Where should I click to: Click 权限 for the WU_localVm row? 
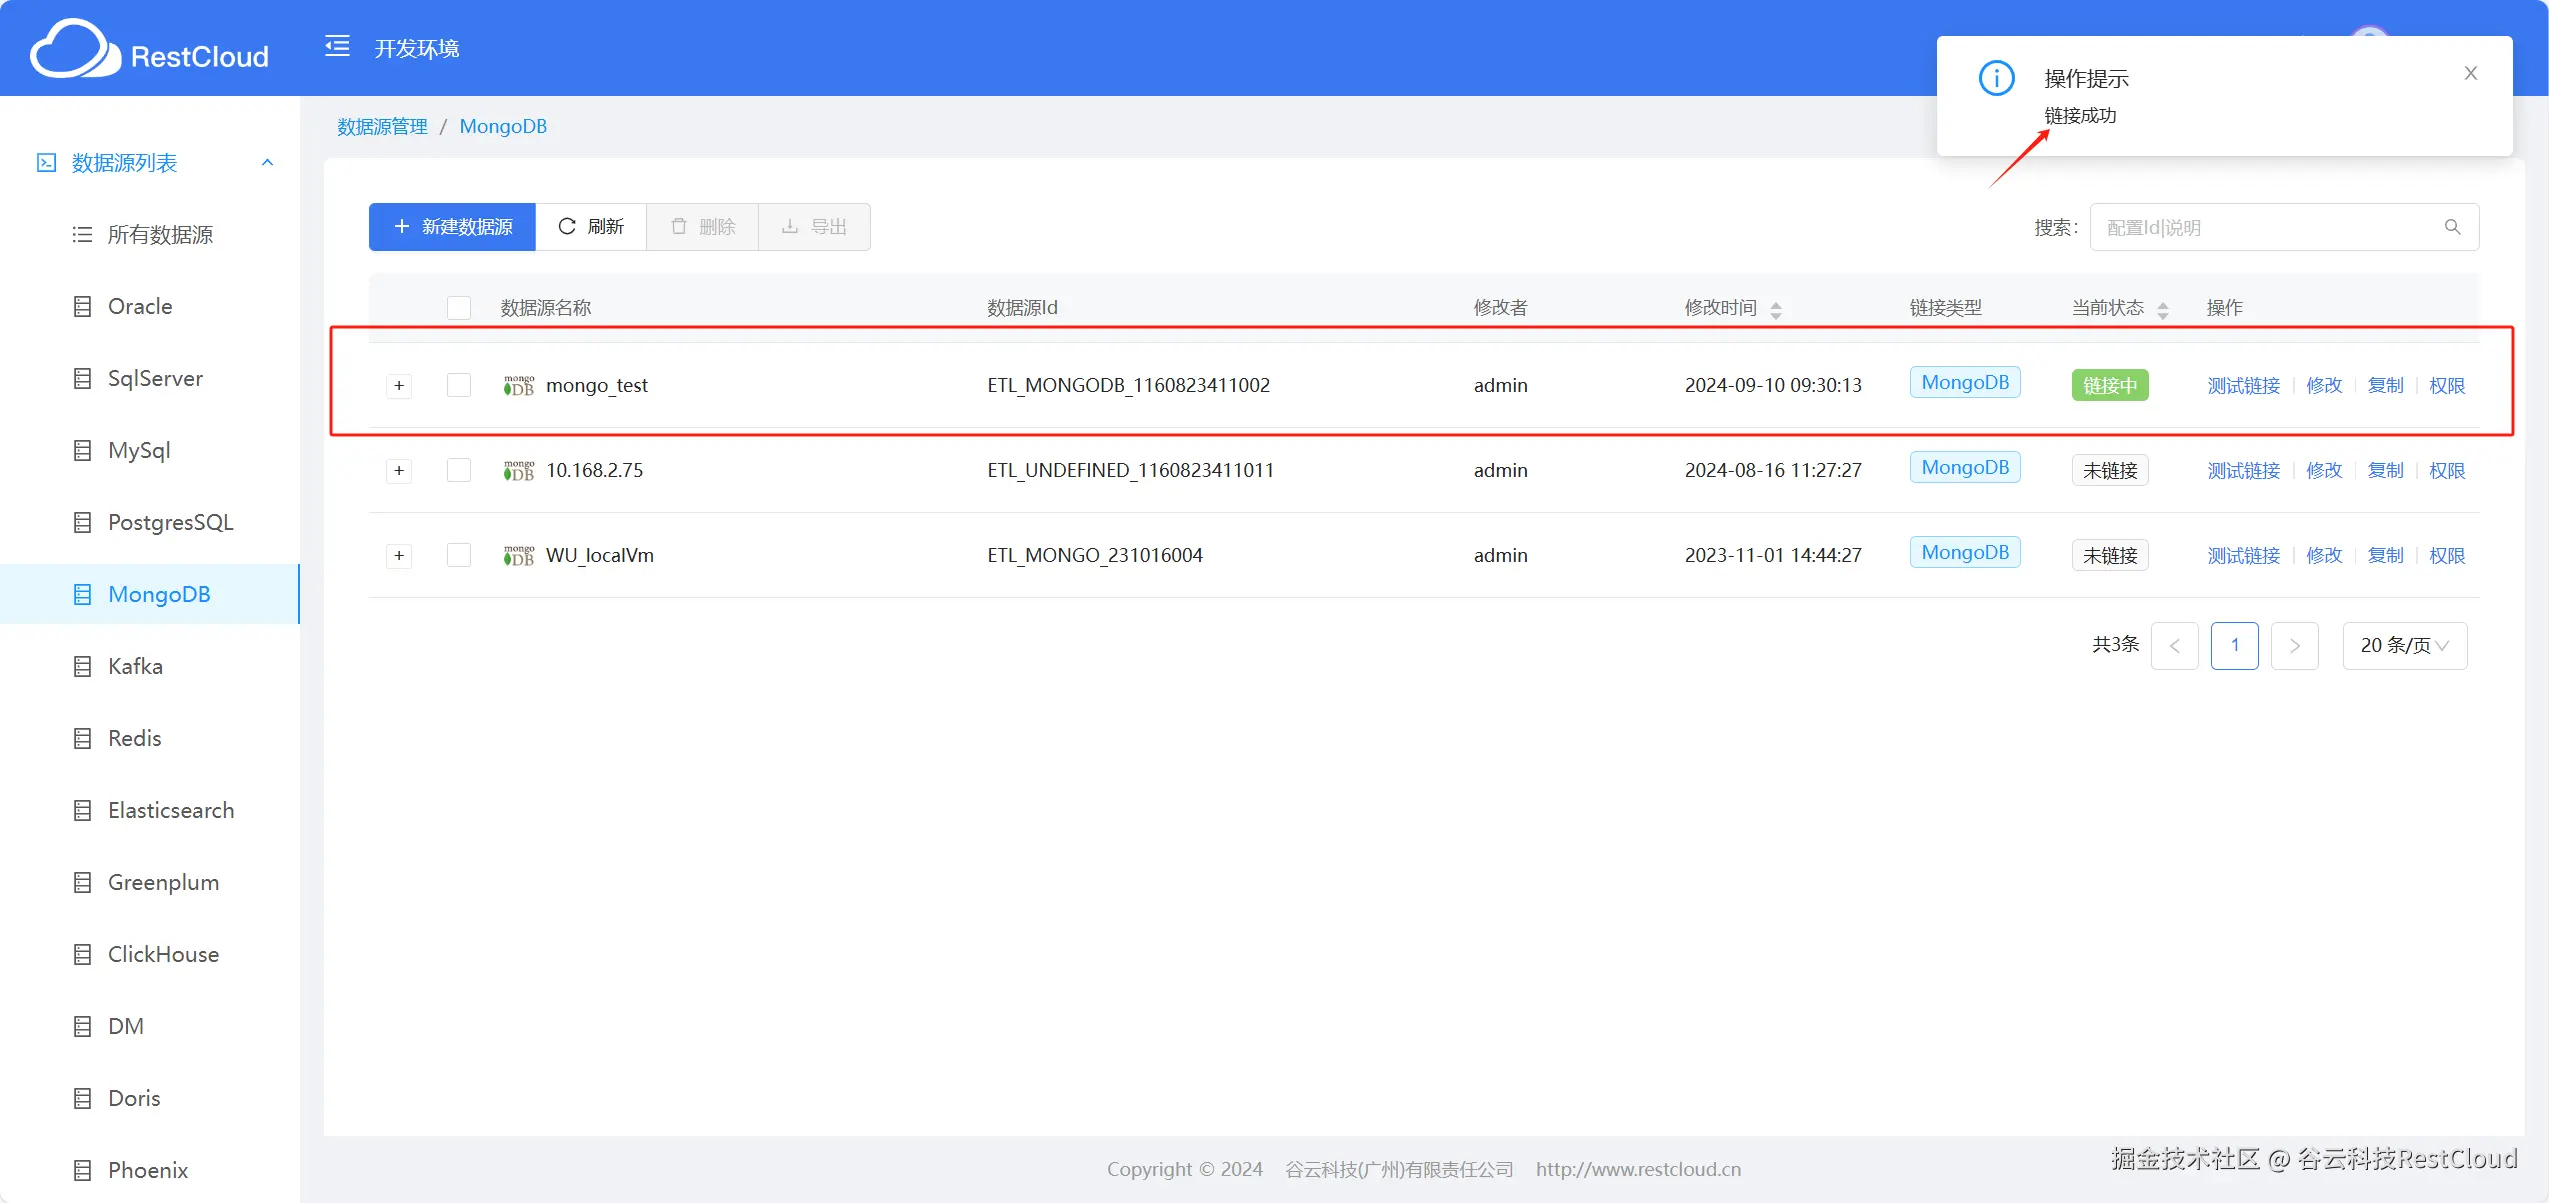(x=2447, y=555)
